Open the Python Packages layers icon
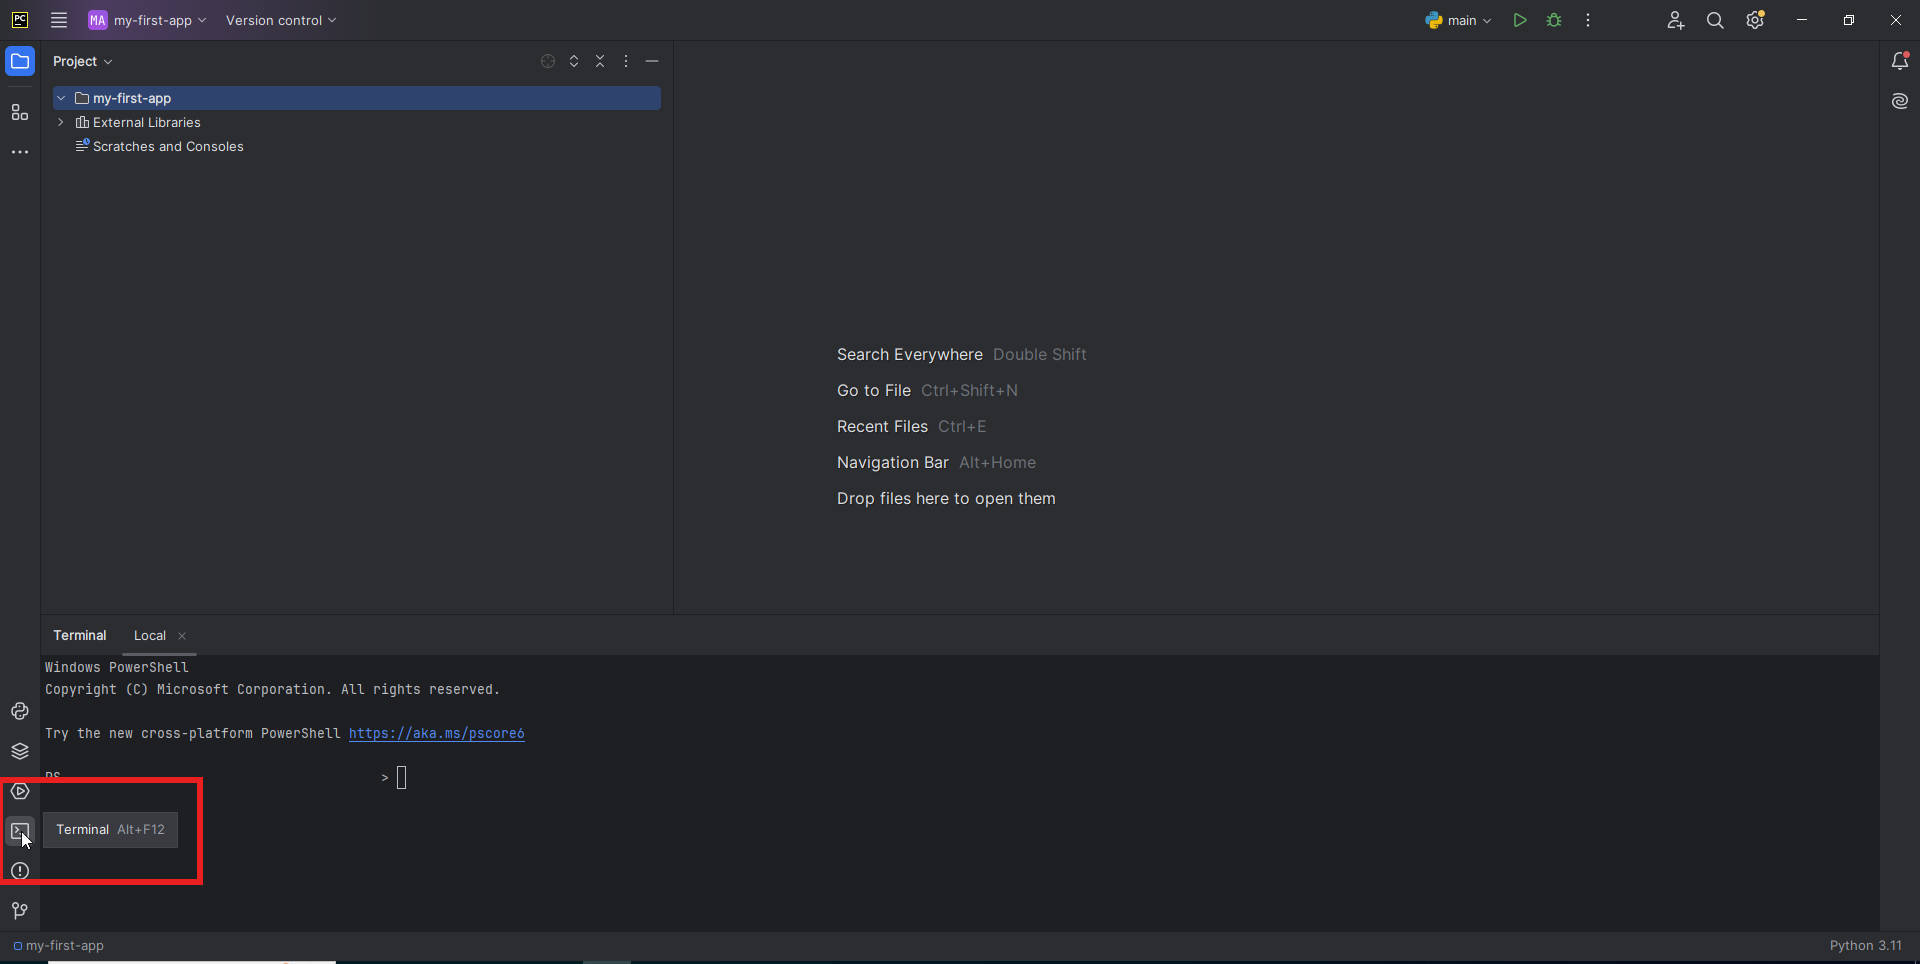This screenshot has height=964, width=1920. pyautogui.click(x=20, y=751)
